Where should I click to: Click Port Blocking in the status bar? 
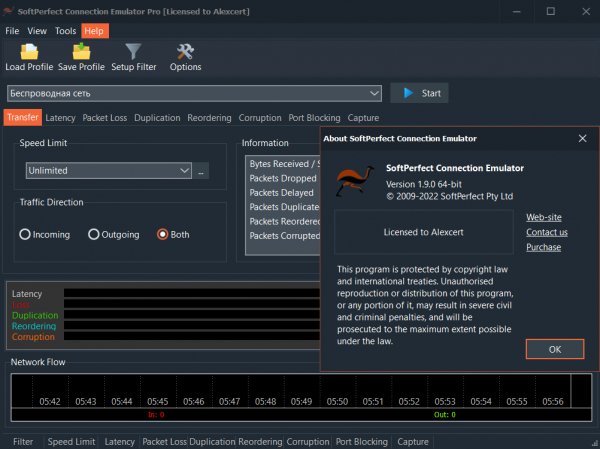[362, 441]
